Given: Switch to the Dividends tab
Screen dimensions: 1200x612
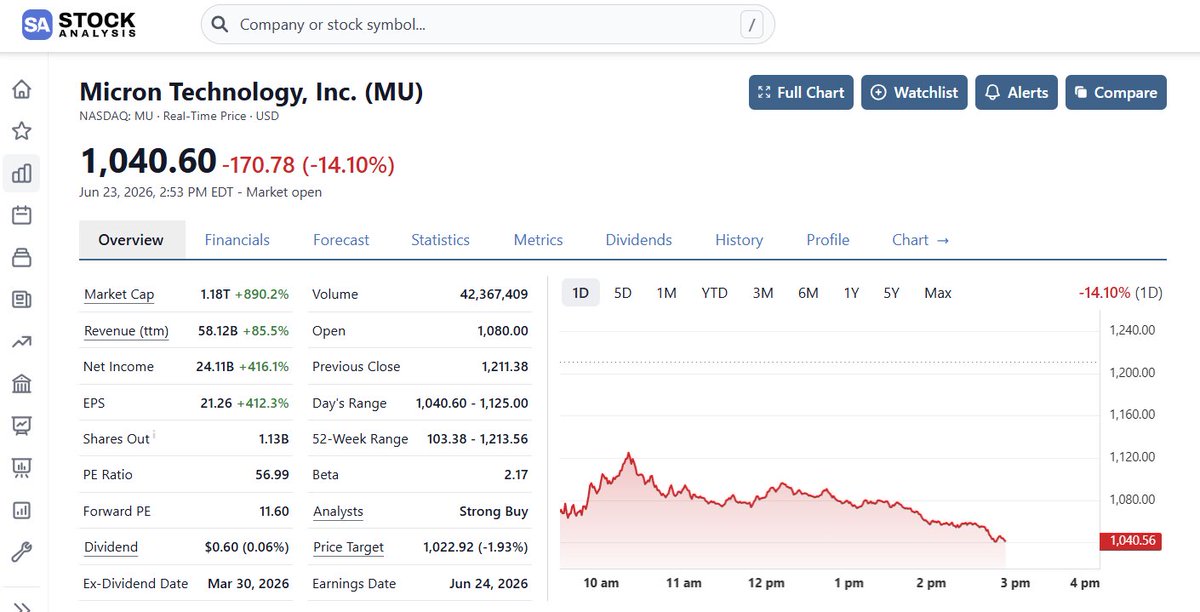Looking at the screenshot, I should [639, 240].
